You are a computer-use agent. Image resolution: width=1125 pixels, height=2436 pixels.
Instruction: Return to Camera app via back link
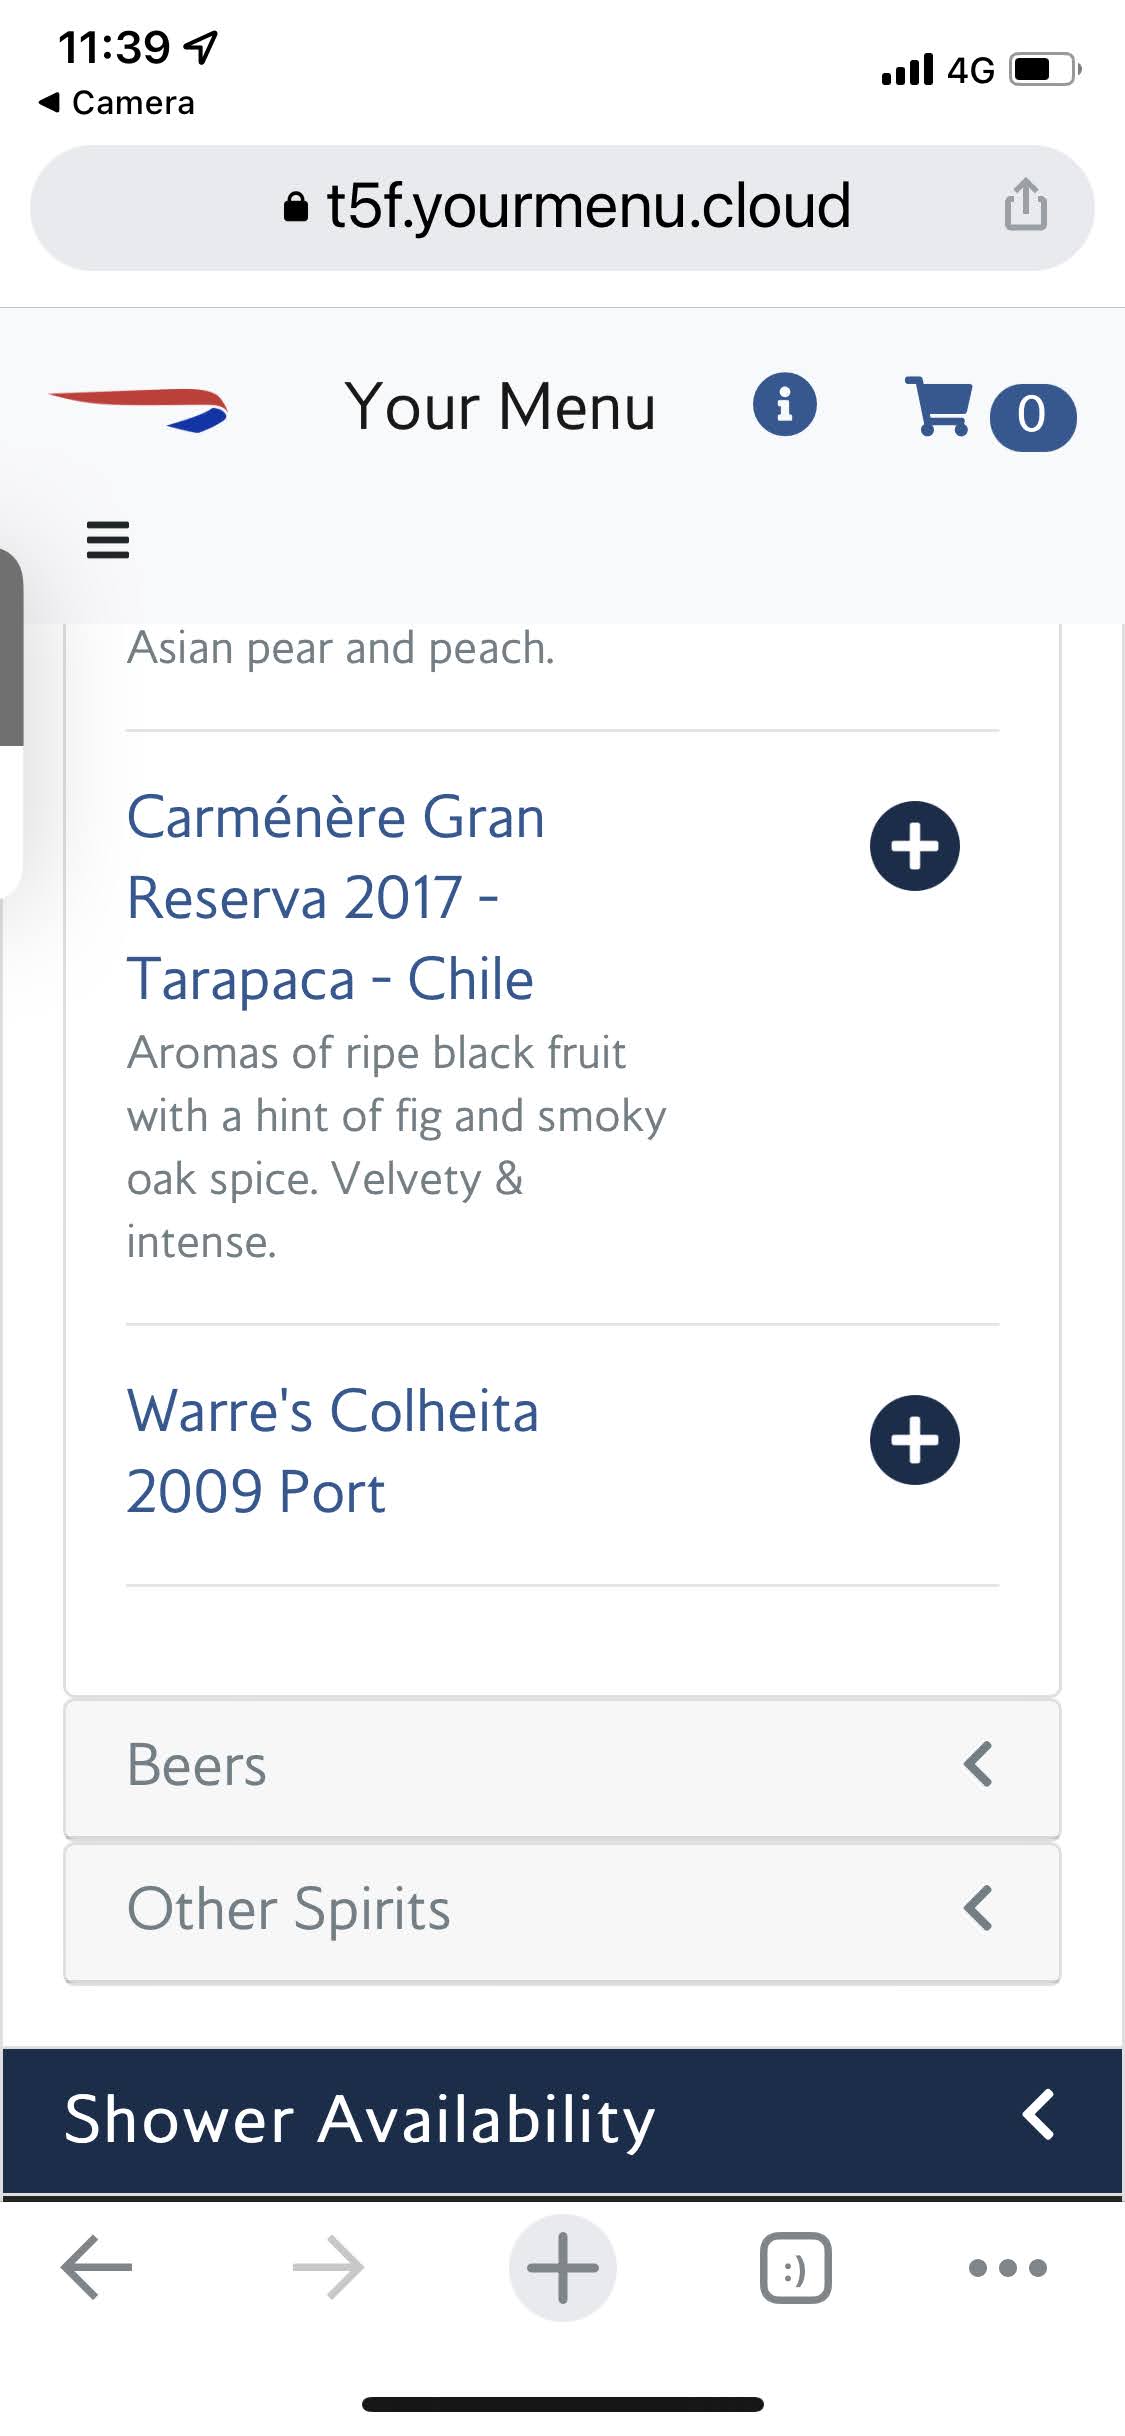tap(117, 103)
